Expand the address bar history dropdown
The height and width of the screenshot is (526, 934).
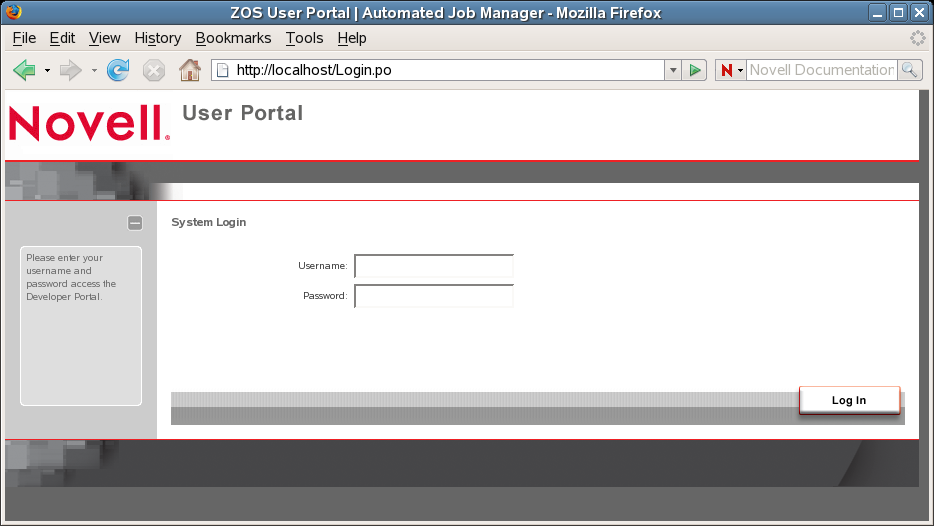pos(673,70)
